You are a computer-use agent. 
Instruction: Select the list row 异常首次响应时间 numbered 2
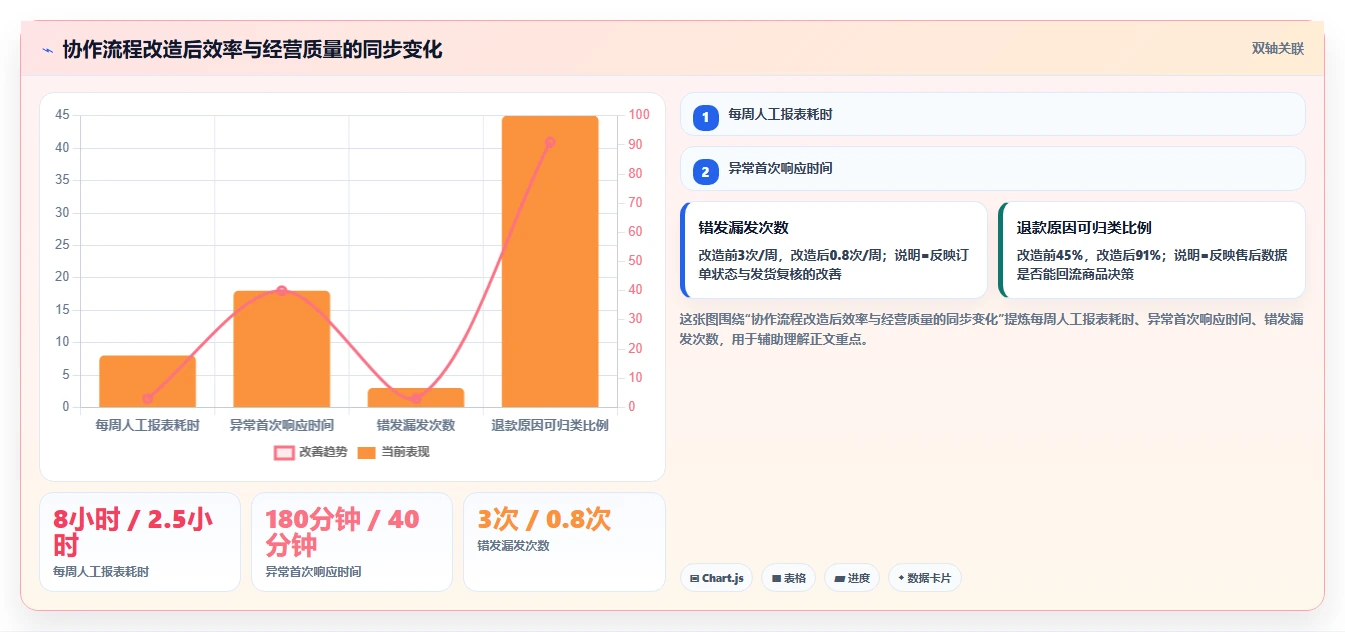992,168
